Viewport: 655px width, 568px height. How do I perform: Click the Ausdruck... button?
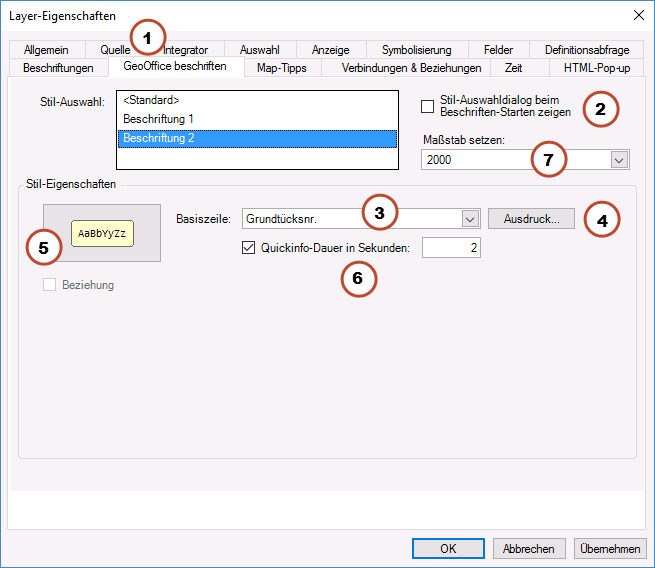531,219
